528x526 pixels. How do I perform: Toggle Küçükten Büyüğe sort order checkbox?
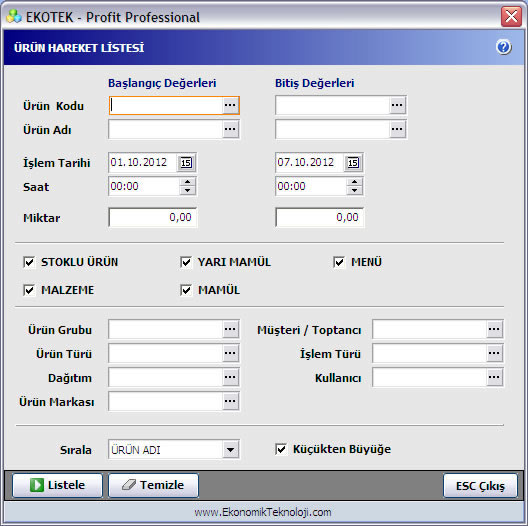[x=281, y=449]
